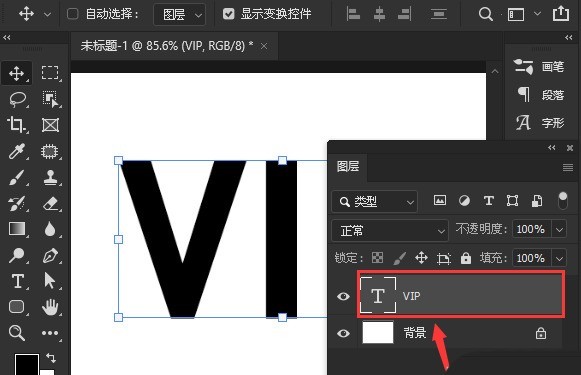Viewport: 581px width, 375px height.
Task: Select the Hand tool
Action: point(50,307)
